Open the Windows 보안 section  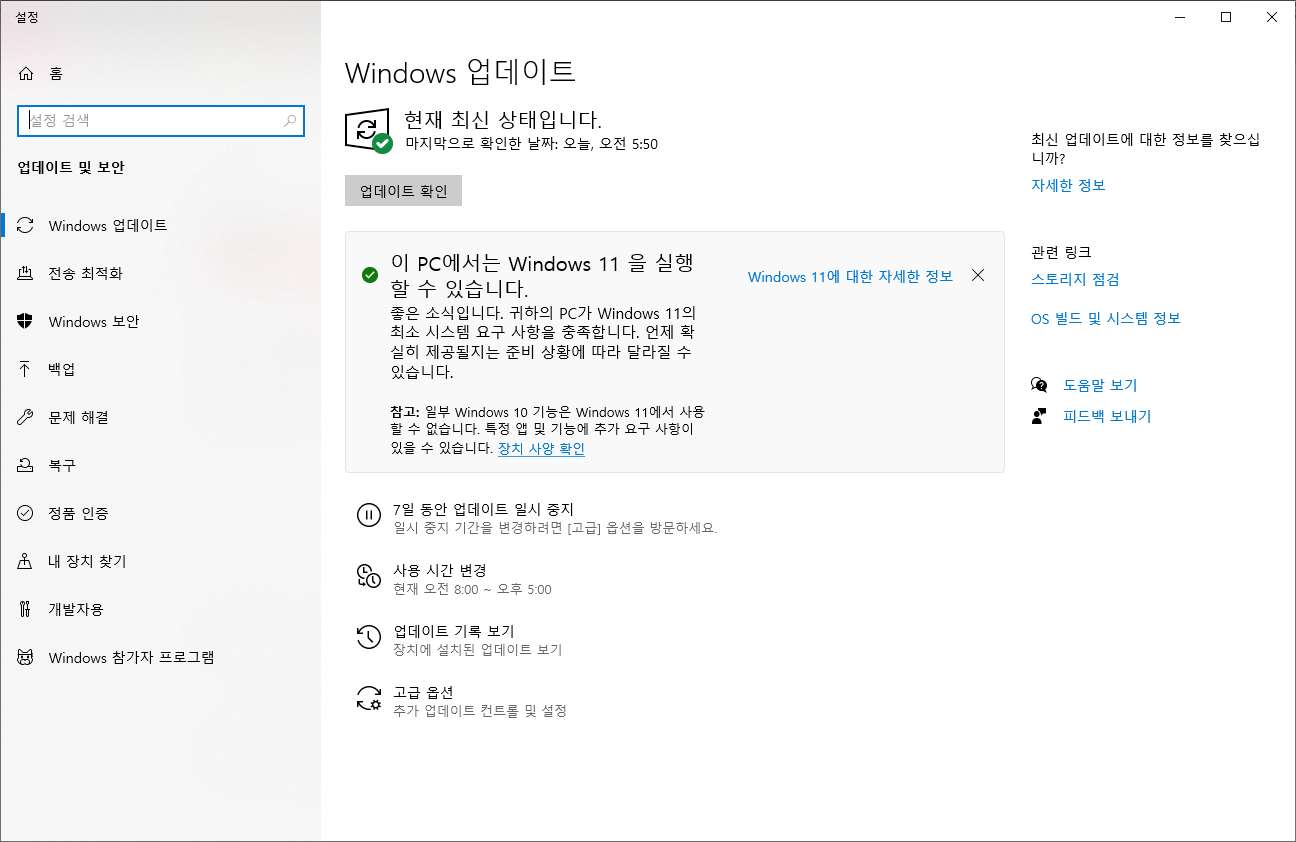[160, 322]
